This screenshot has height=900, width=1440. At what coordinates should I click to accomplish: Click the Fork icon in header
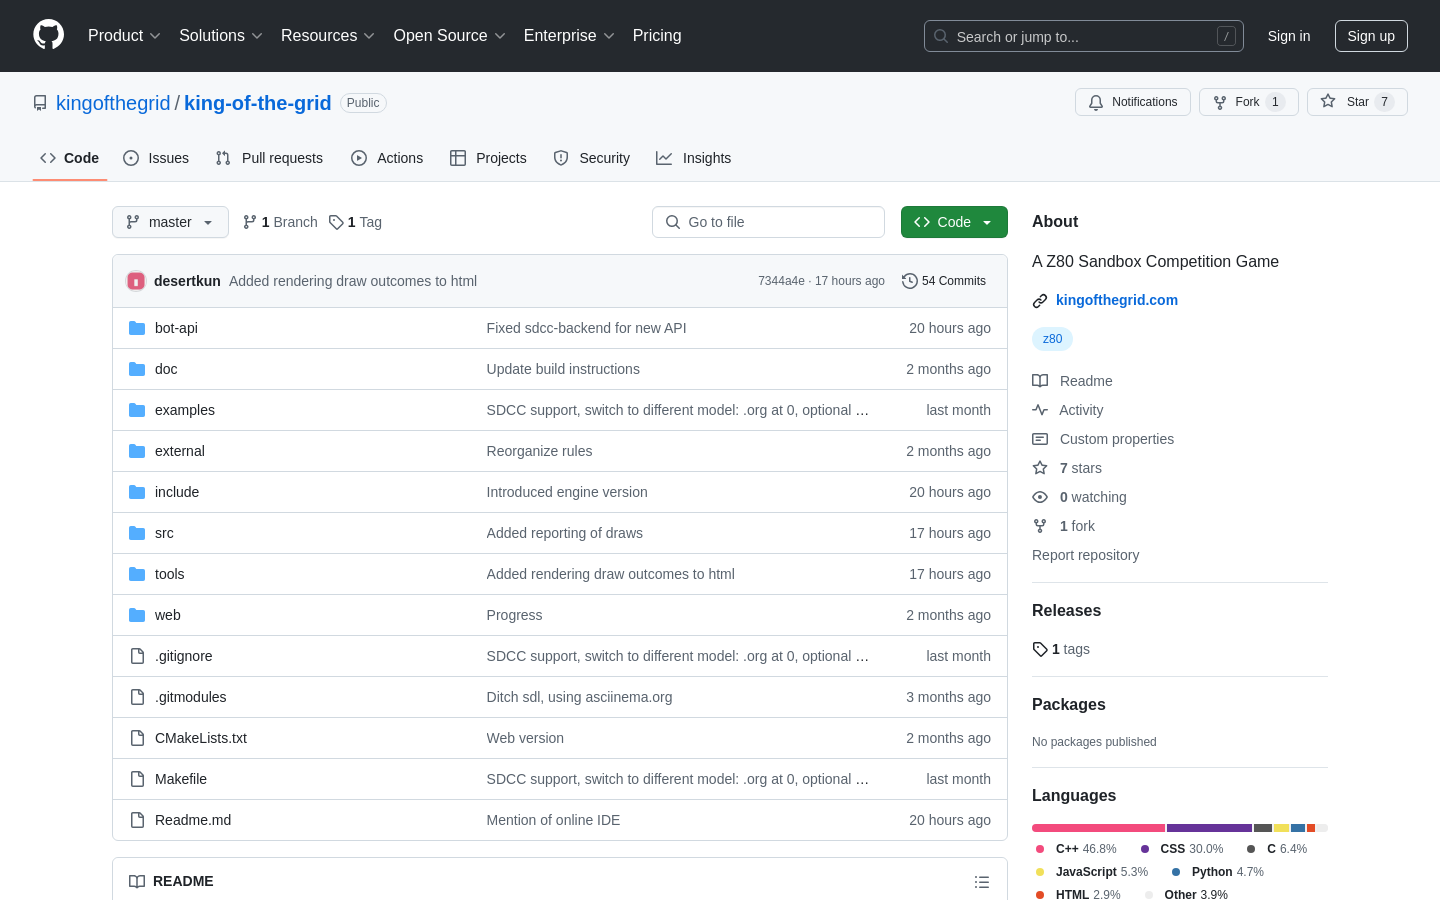[x=1220, y=102]
